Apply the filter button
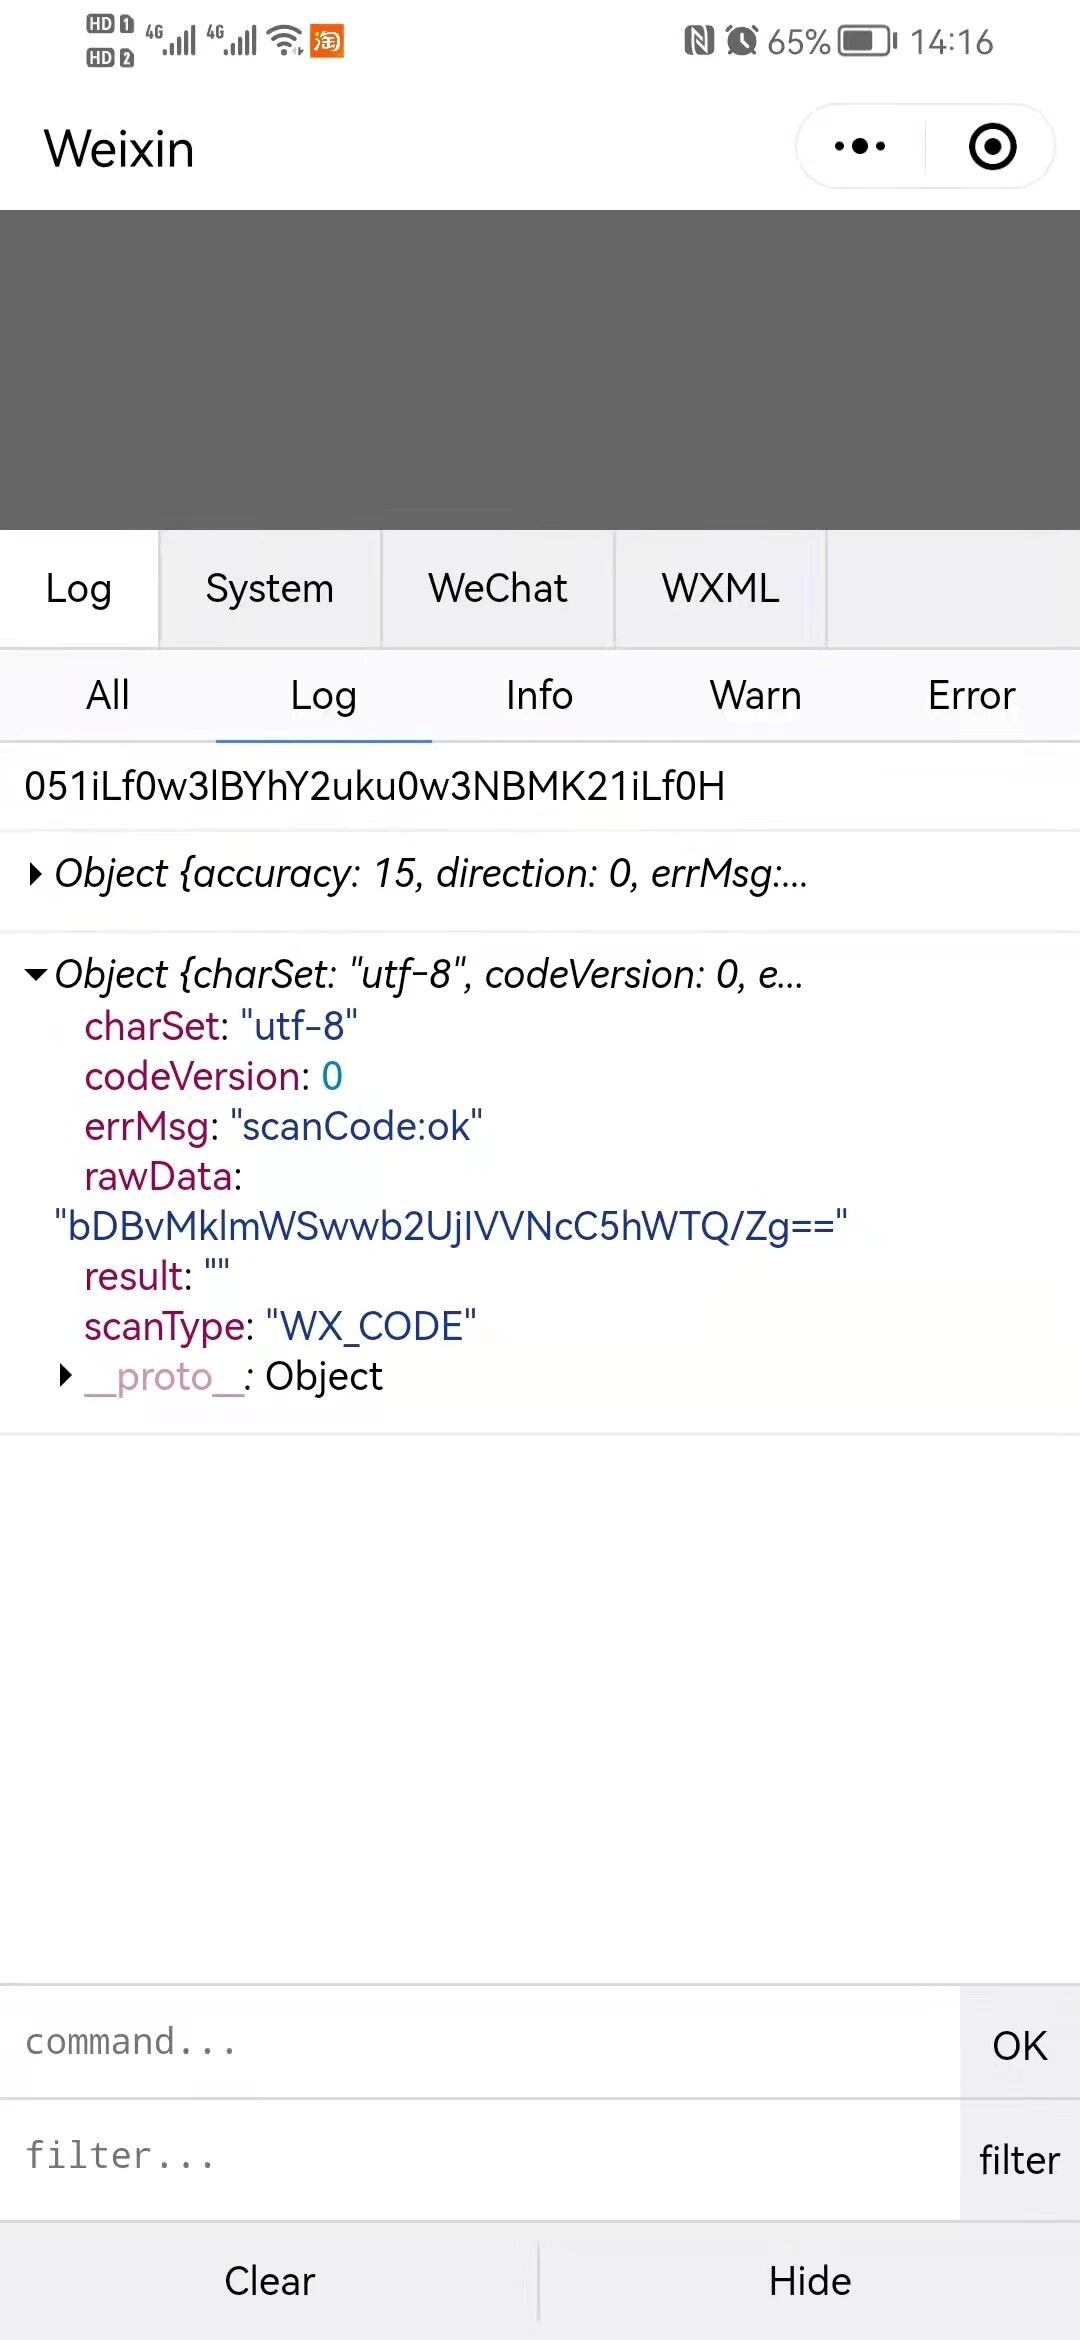The image size is (1080, 2340). tap(1020, 2160)
